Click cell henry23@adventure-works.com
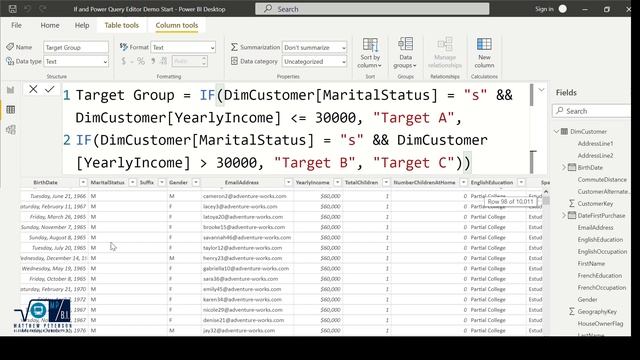640x360 pixels. (x=242, y=258)
